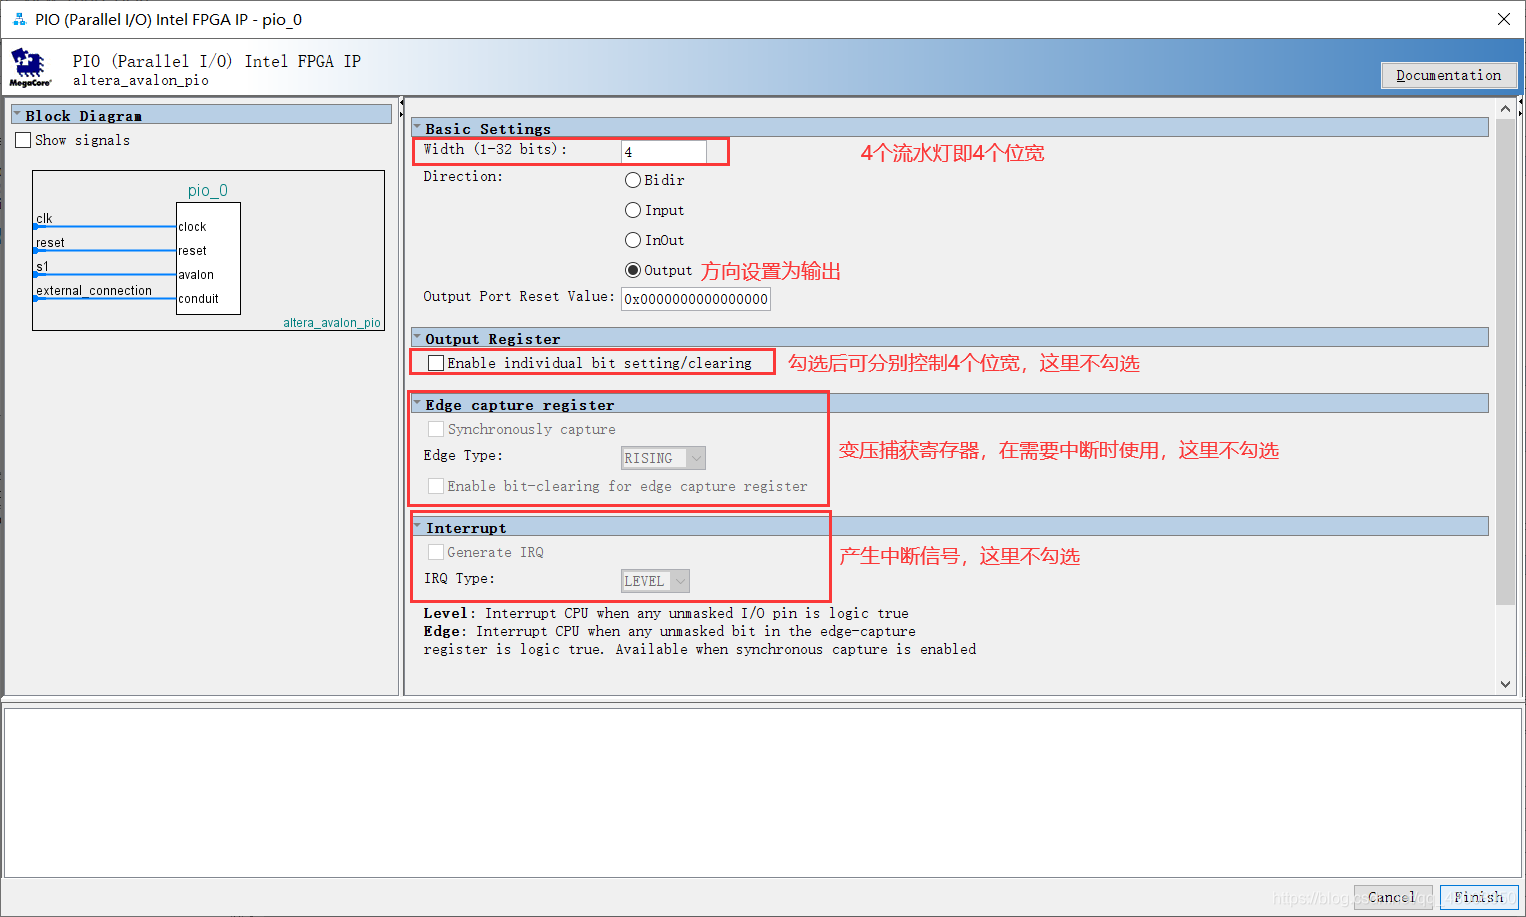Screen dimensions: 1526x917
Task: Click the external_connection label in diagram
Action: pyautogui.click(x=94, y=290)
